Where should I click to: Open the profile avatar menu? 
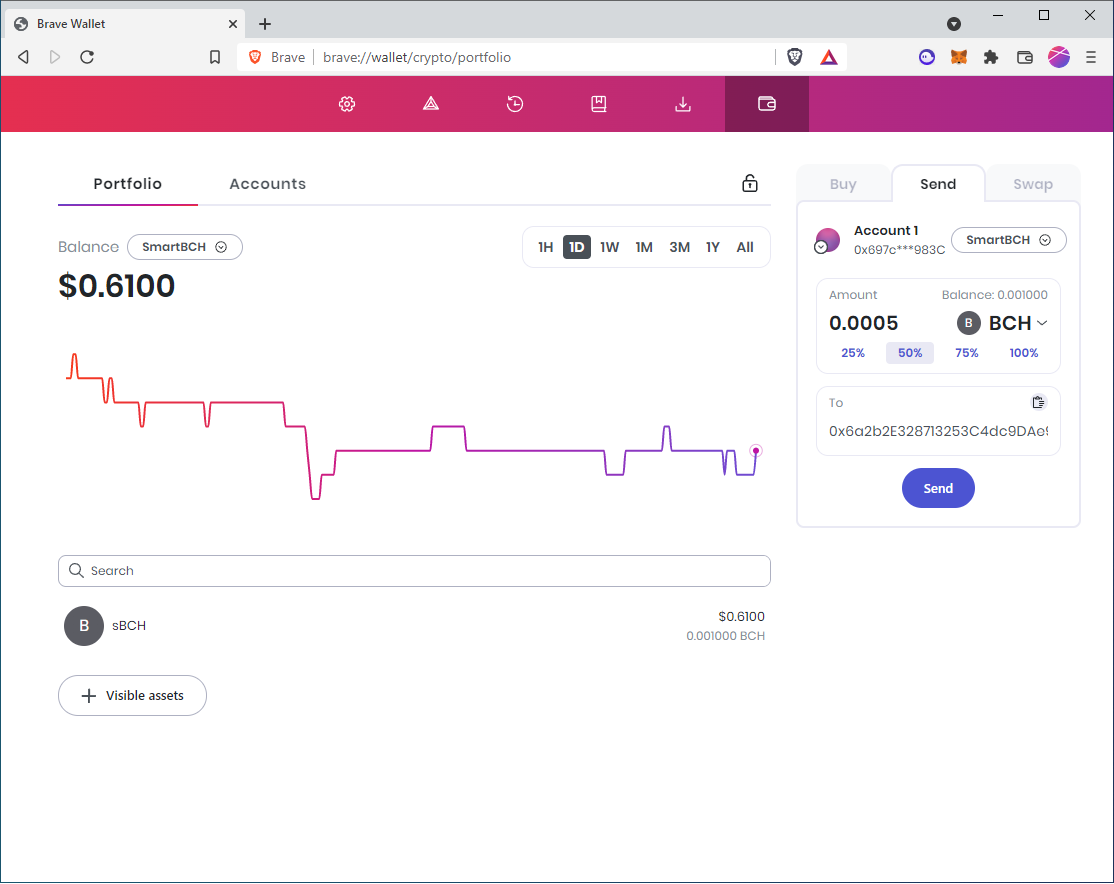[x=1059, y=57]
